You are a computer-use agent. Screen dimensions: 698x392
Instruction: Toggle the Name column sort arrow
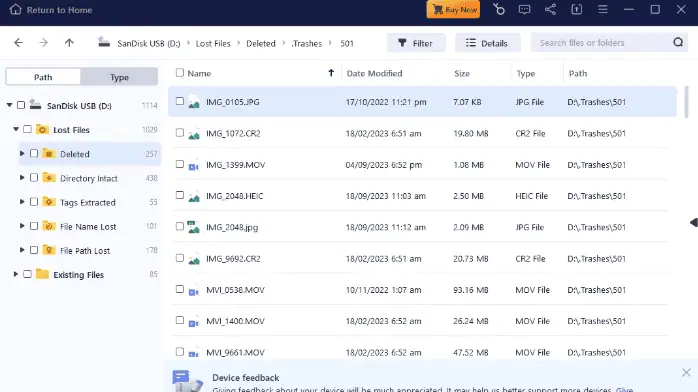coord(331,73)
